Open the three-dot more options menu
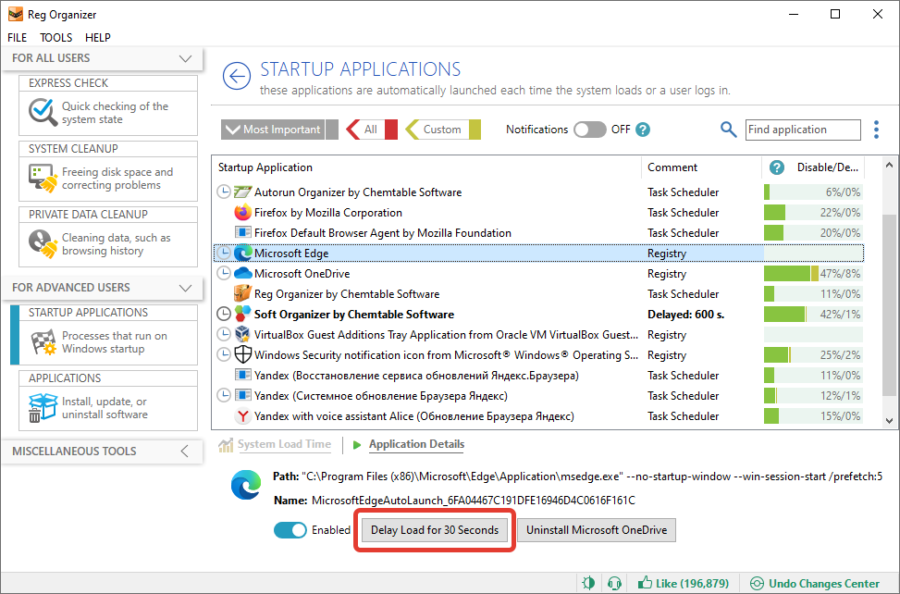The width and height of the screenshot is (900, 594). point(876,130)
